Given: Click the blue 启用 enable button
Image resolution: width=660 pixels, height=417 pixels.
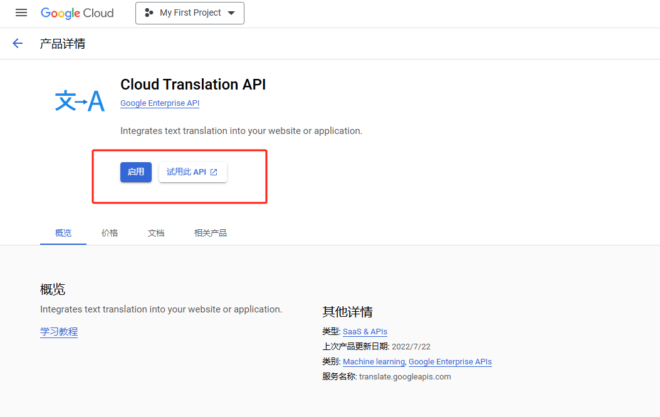Looking at the screenshot, I should (x=136, y=172).
